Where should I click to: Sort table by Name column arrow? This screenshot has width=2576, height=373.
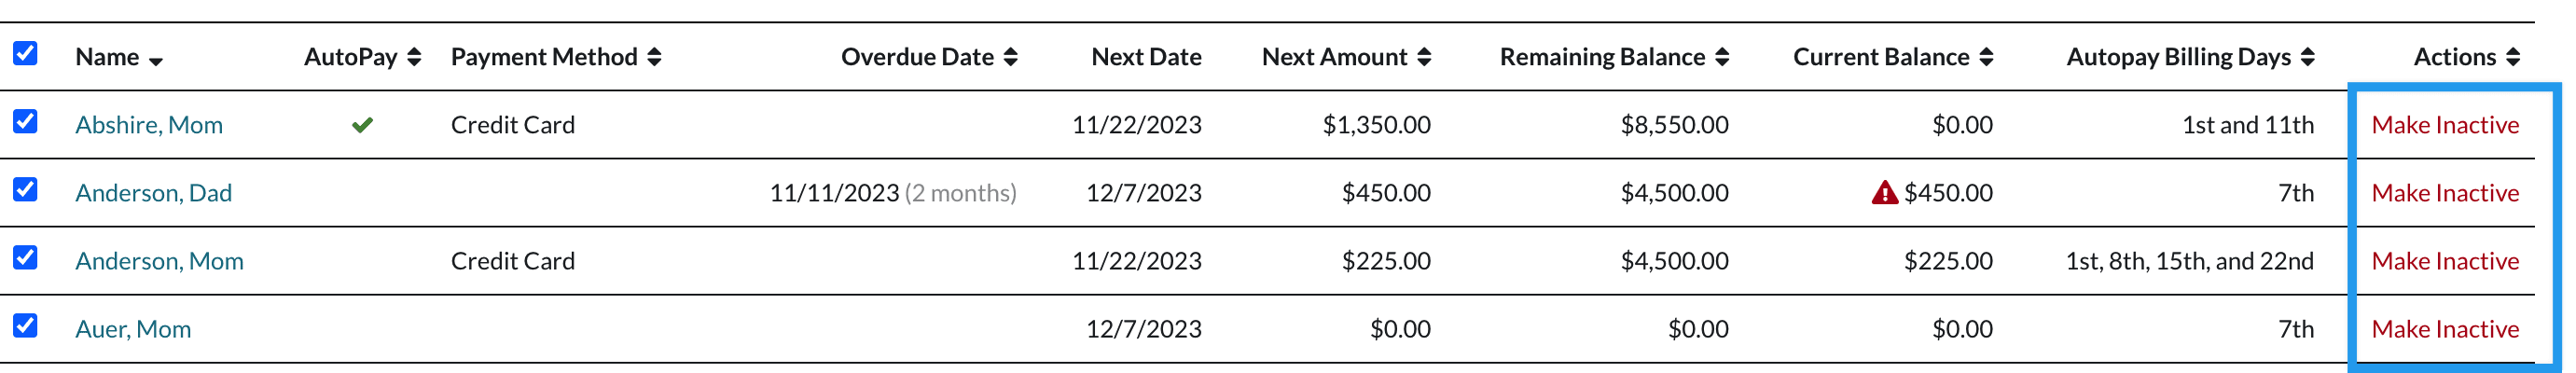point(156,60)
